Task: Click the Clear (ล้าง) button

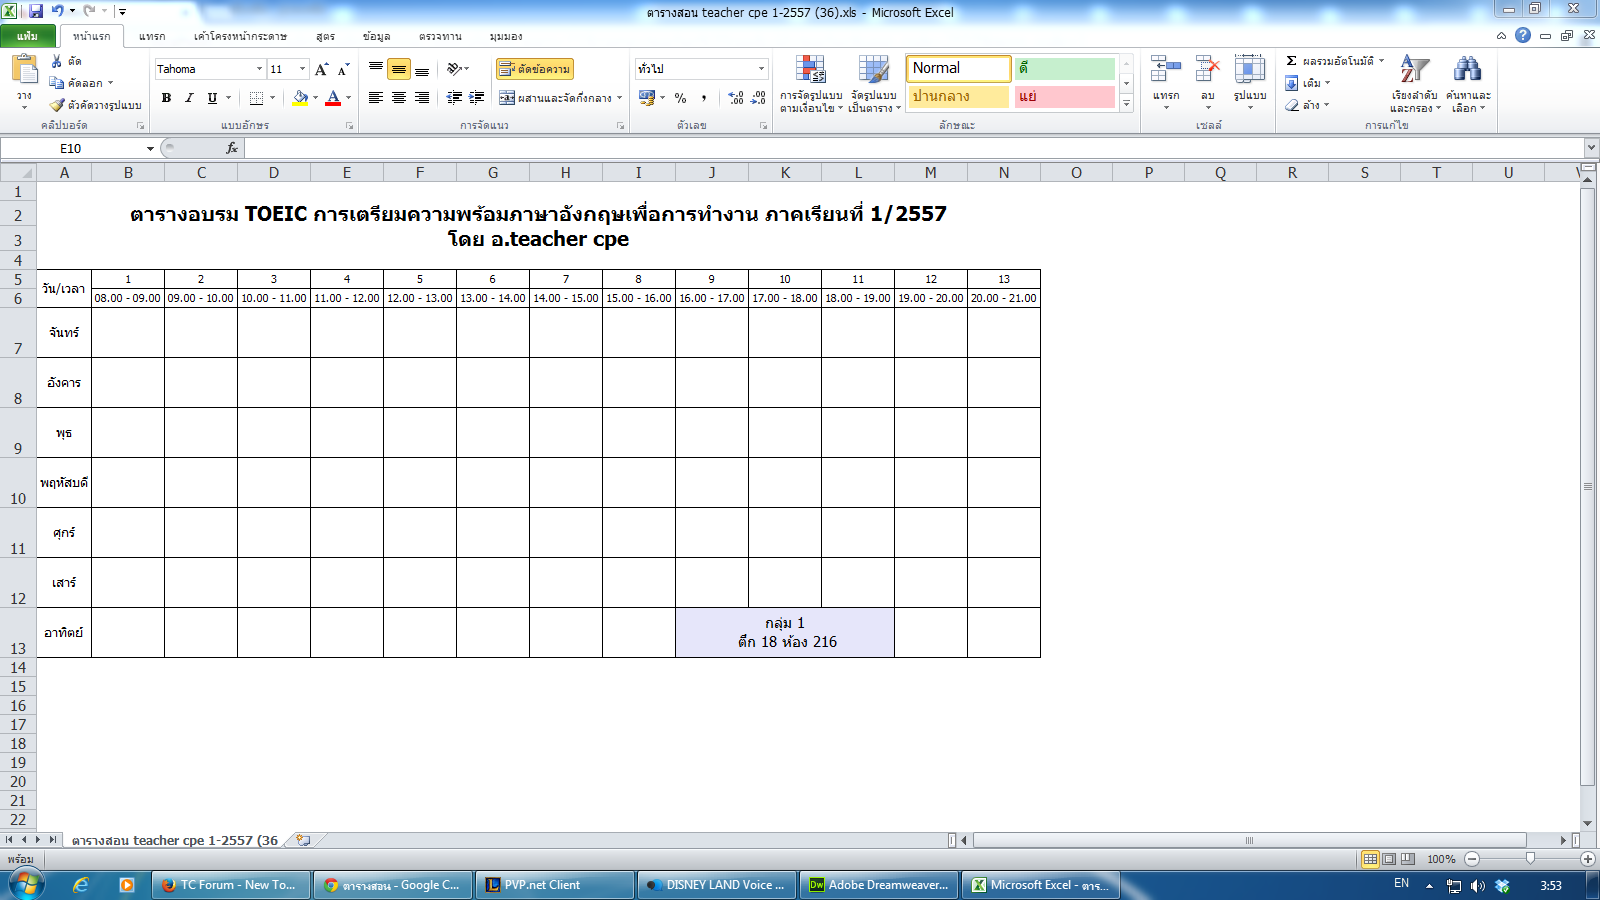Action: (x=1305, y=105)
